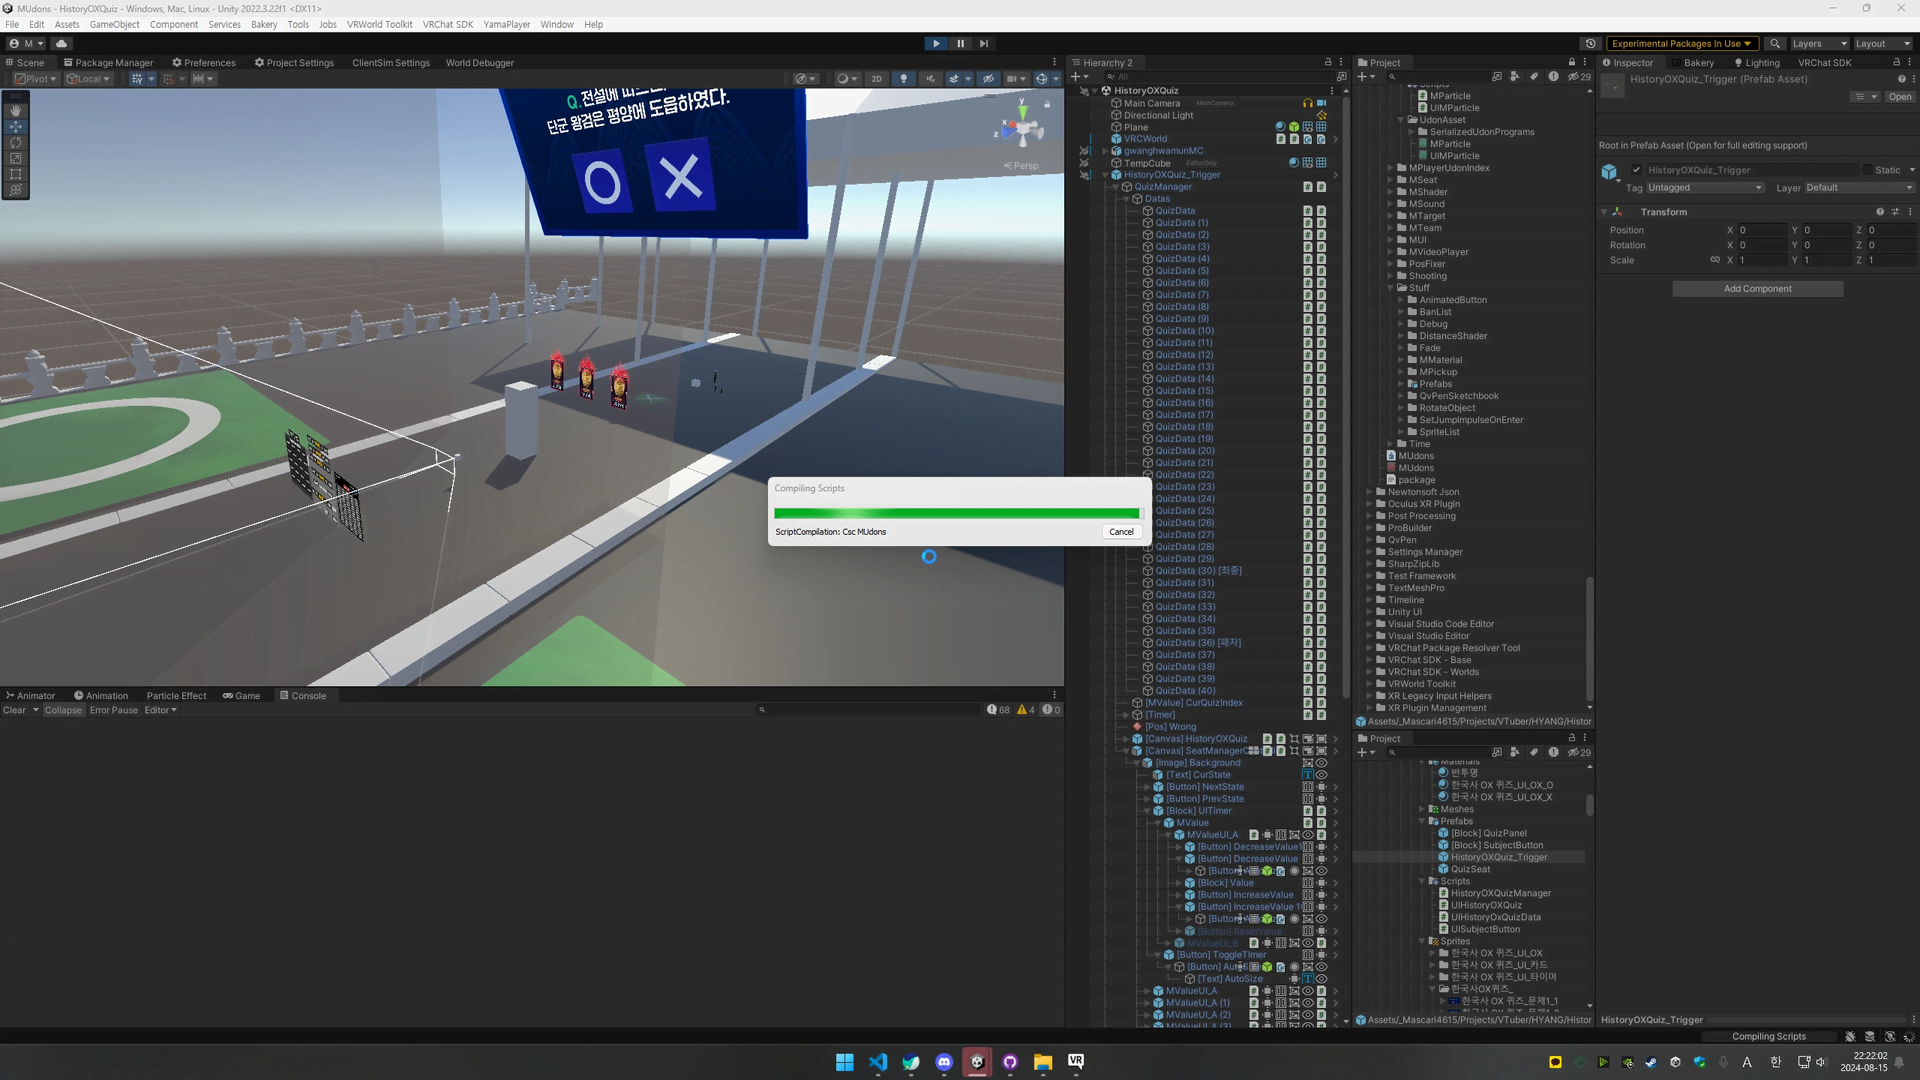This screenshot has width=1920, height=1080.
Task: Uncheck active checkbox for HistoryOXQuiz_Trigger
Action: point(1637,170)
